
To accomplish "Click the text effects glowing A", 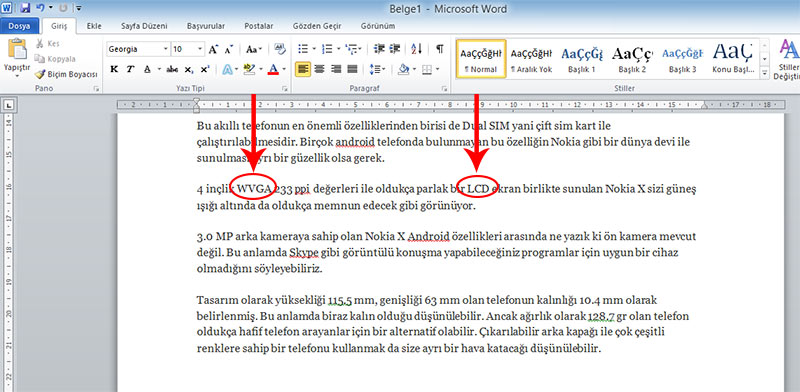I will pyautogui.click(x=227, y=69).
